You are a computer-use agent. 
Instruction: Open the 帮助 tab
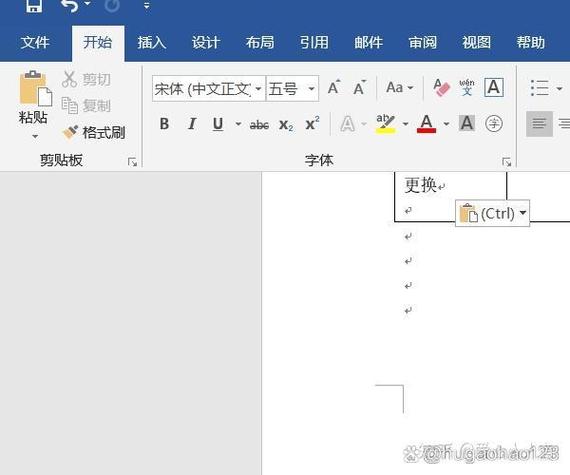tap(531, 43)
